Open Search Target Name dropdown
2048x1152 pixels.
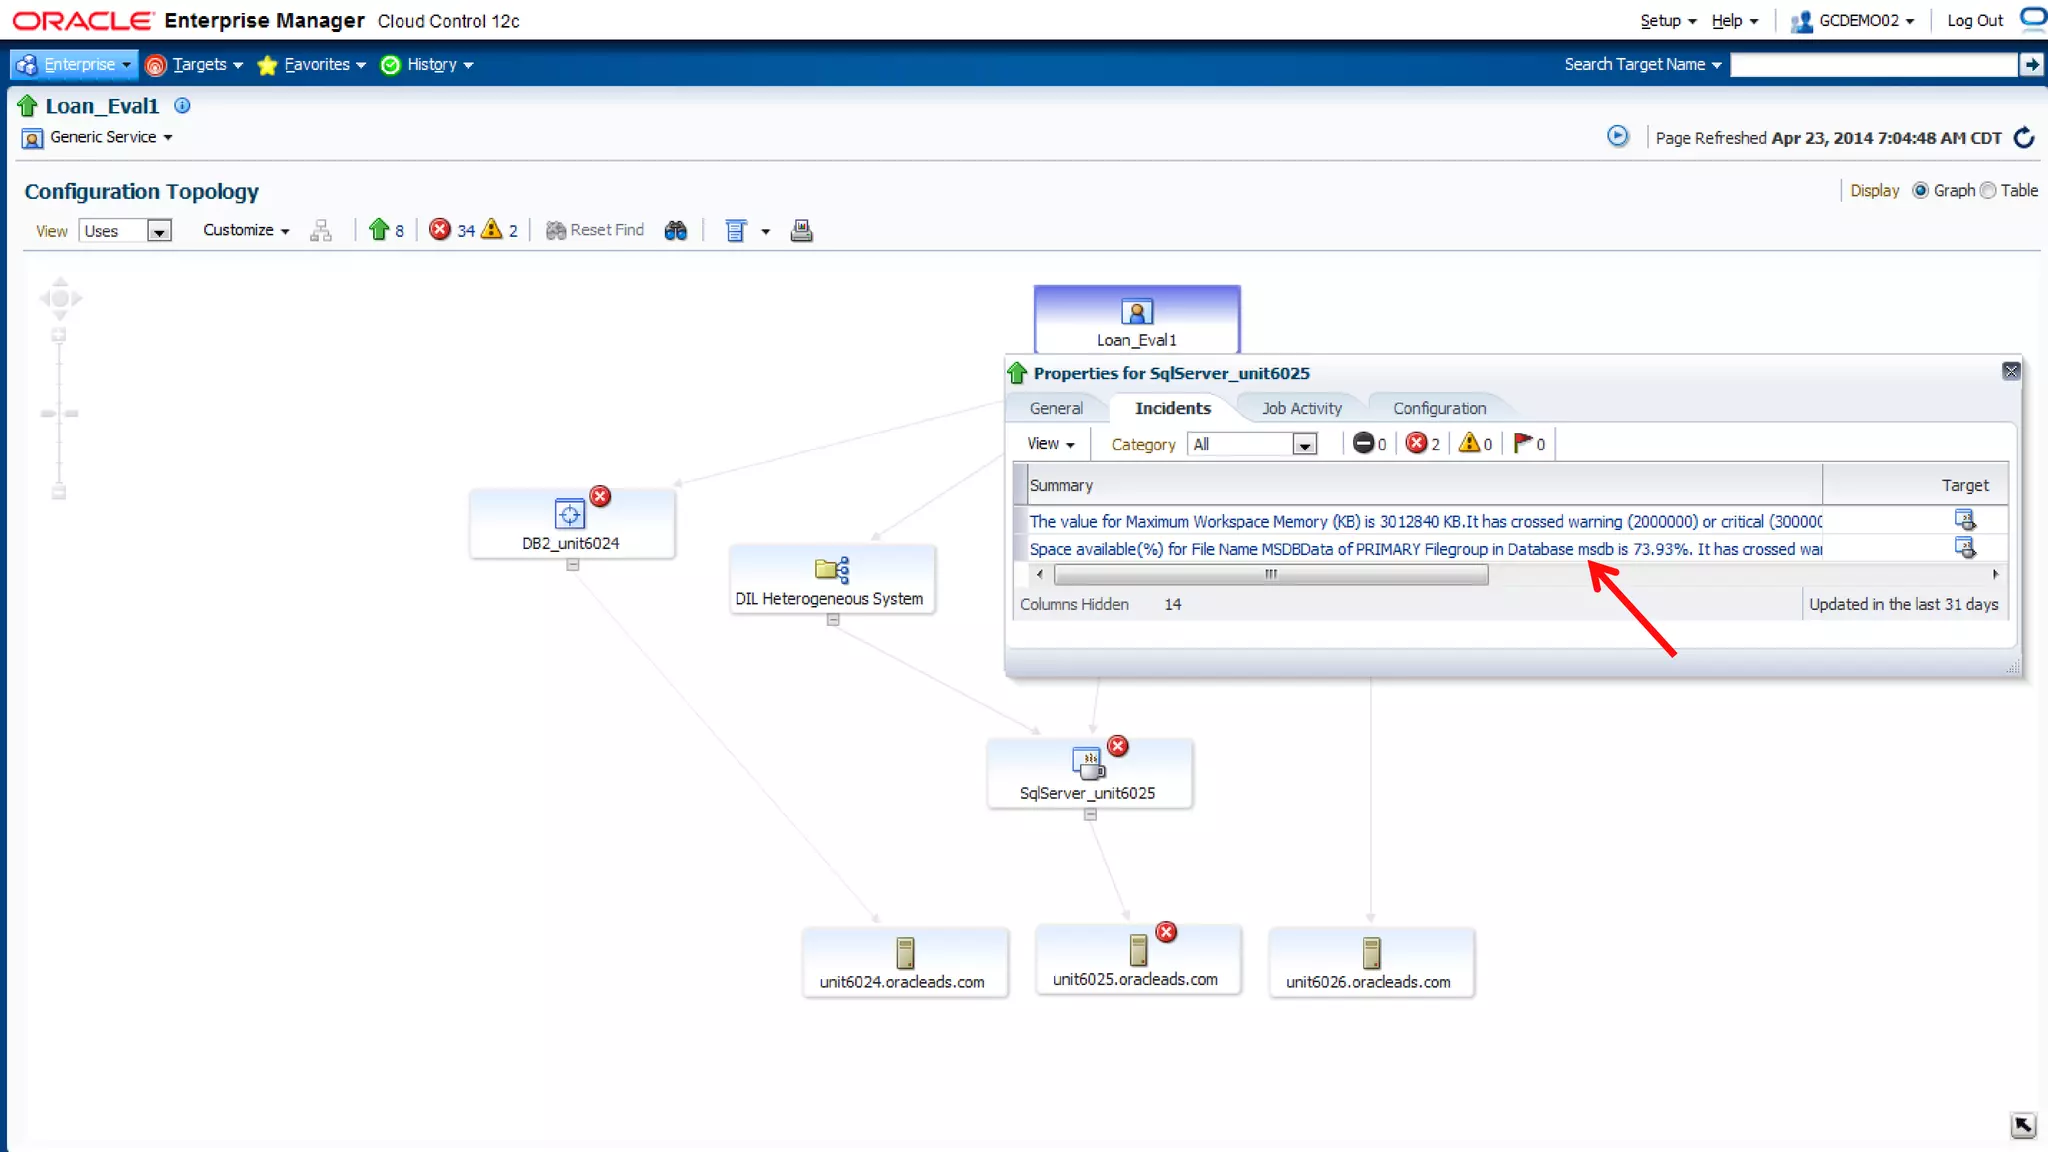pyautogui.click(x=1642, y=64)
